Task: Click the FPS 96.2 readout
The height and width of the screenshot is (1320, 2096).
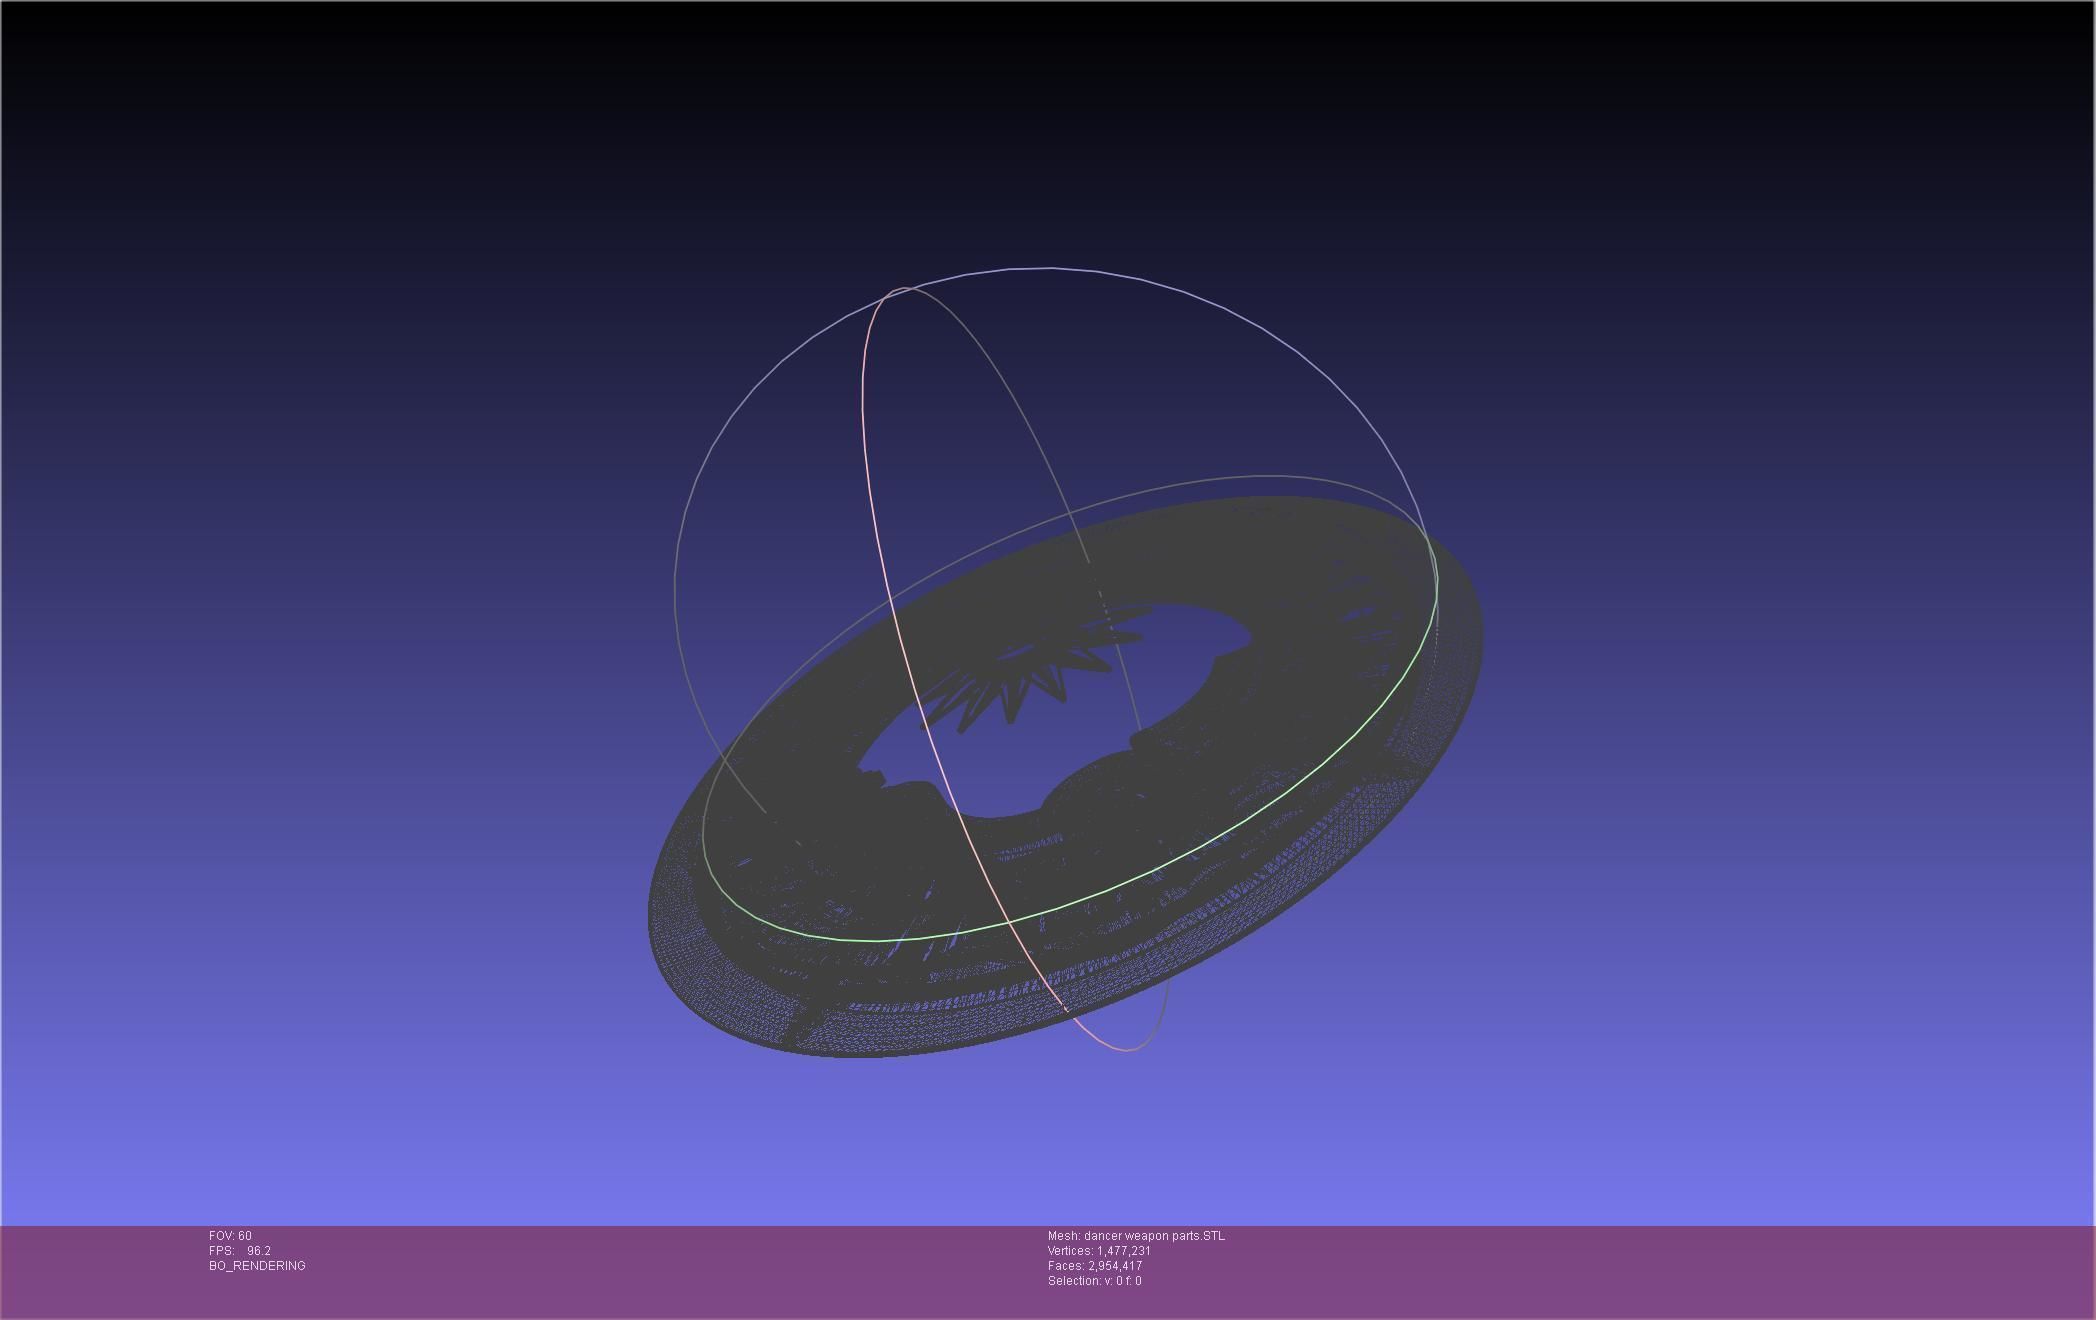Action: pos(240,1251)
